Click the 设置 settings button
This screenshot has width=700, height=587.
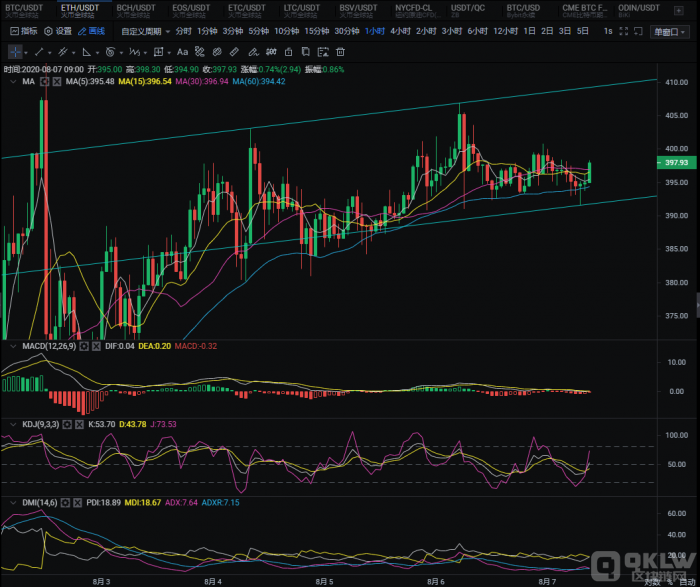point(58,31)
